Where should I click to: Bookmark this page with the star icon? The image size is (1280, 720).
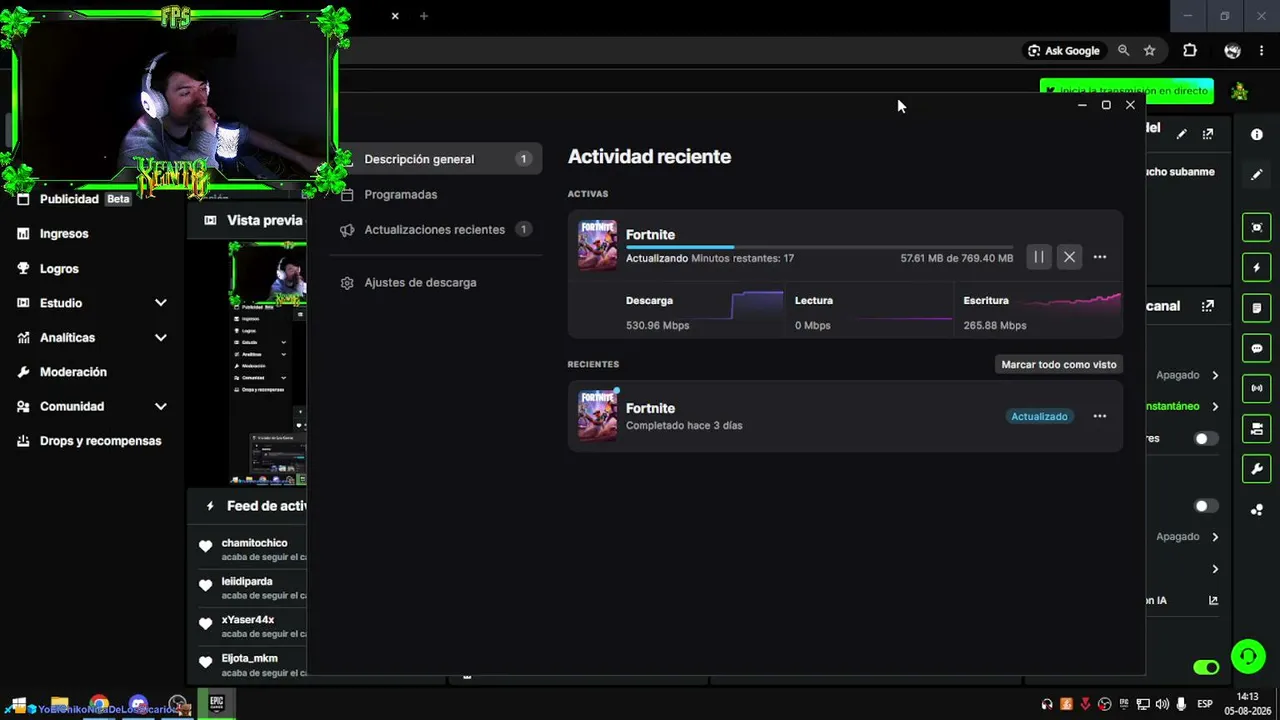tap(1150, 50)
